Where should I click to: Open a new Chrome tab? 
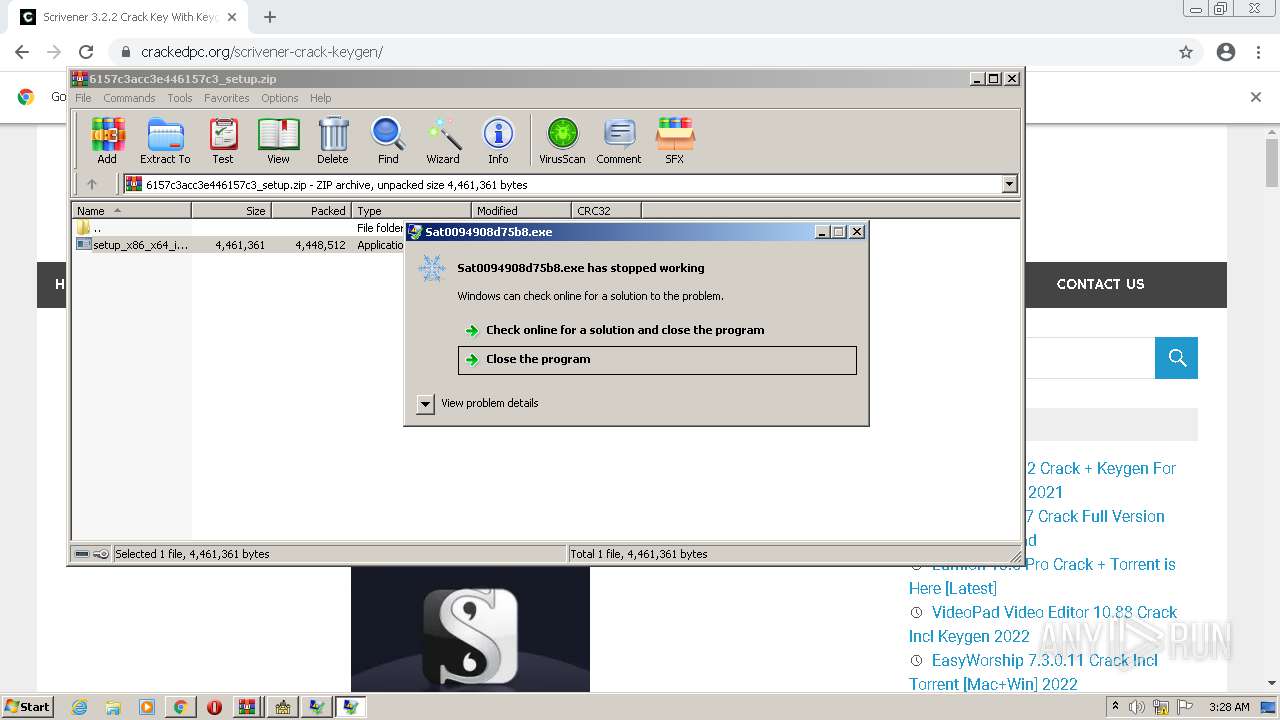pos(270,17)
